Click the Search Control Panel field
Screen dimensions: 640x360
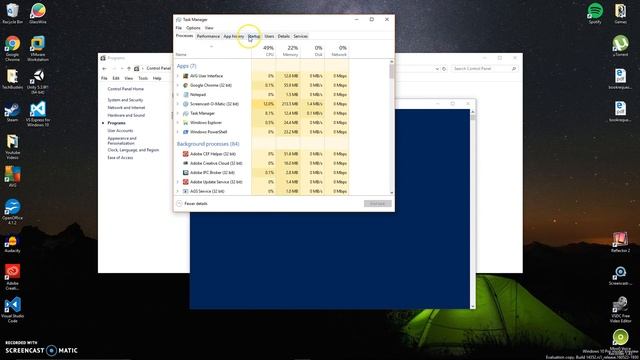tap(484, 69)
